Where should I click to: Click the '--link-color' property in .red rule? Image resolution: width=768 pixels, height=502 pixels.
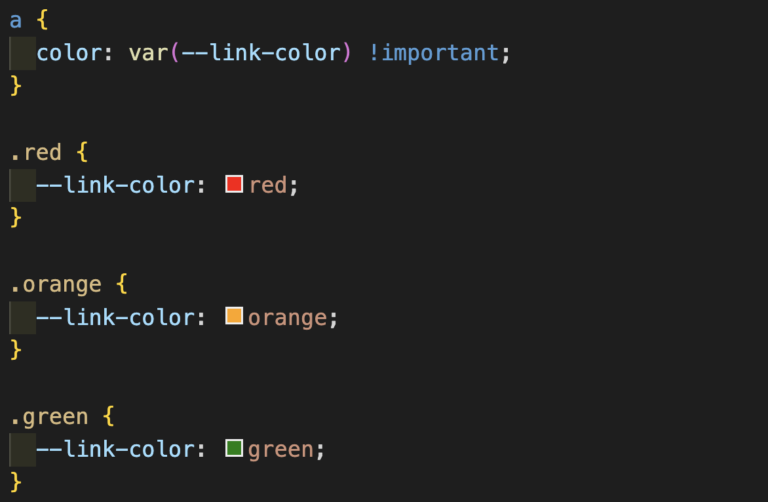pos(116,185)
